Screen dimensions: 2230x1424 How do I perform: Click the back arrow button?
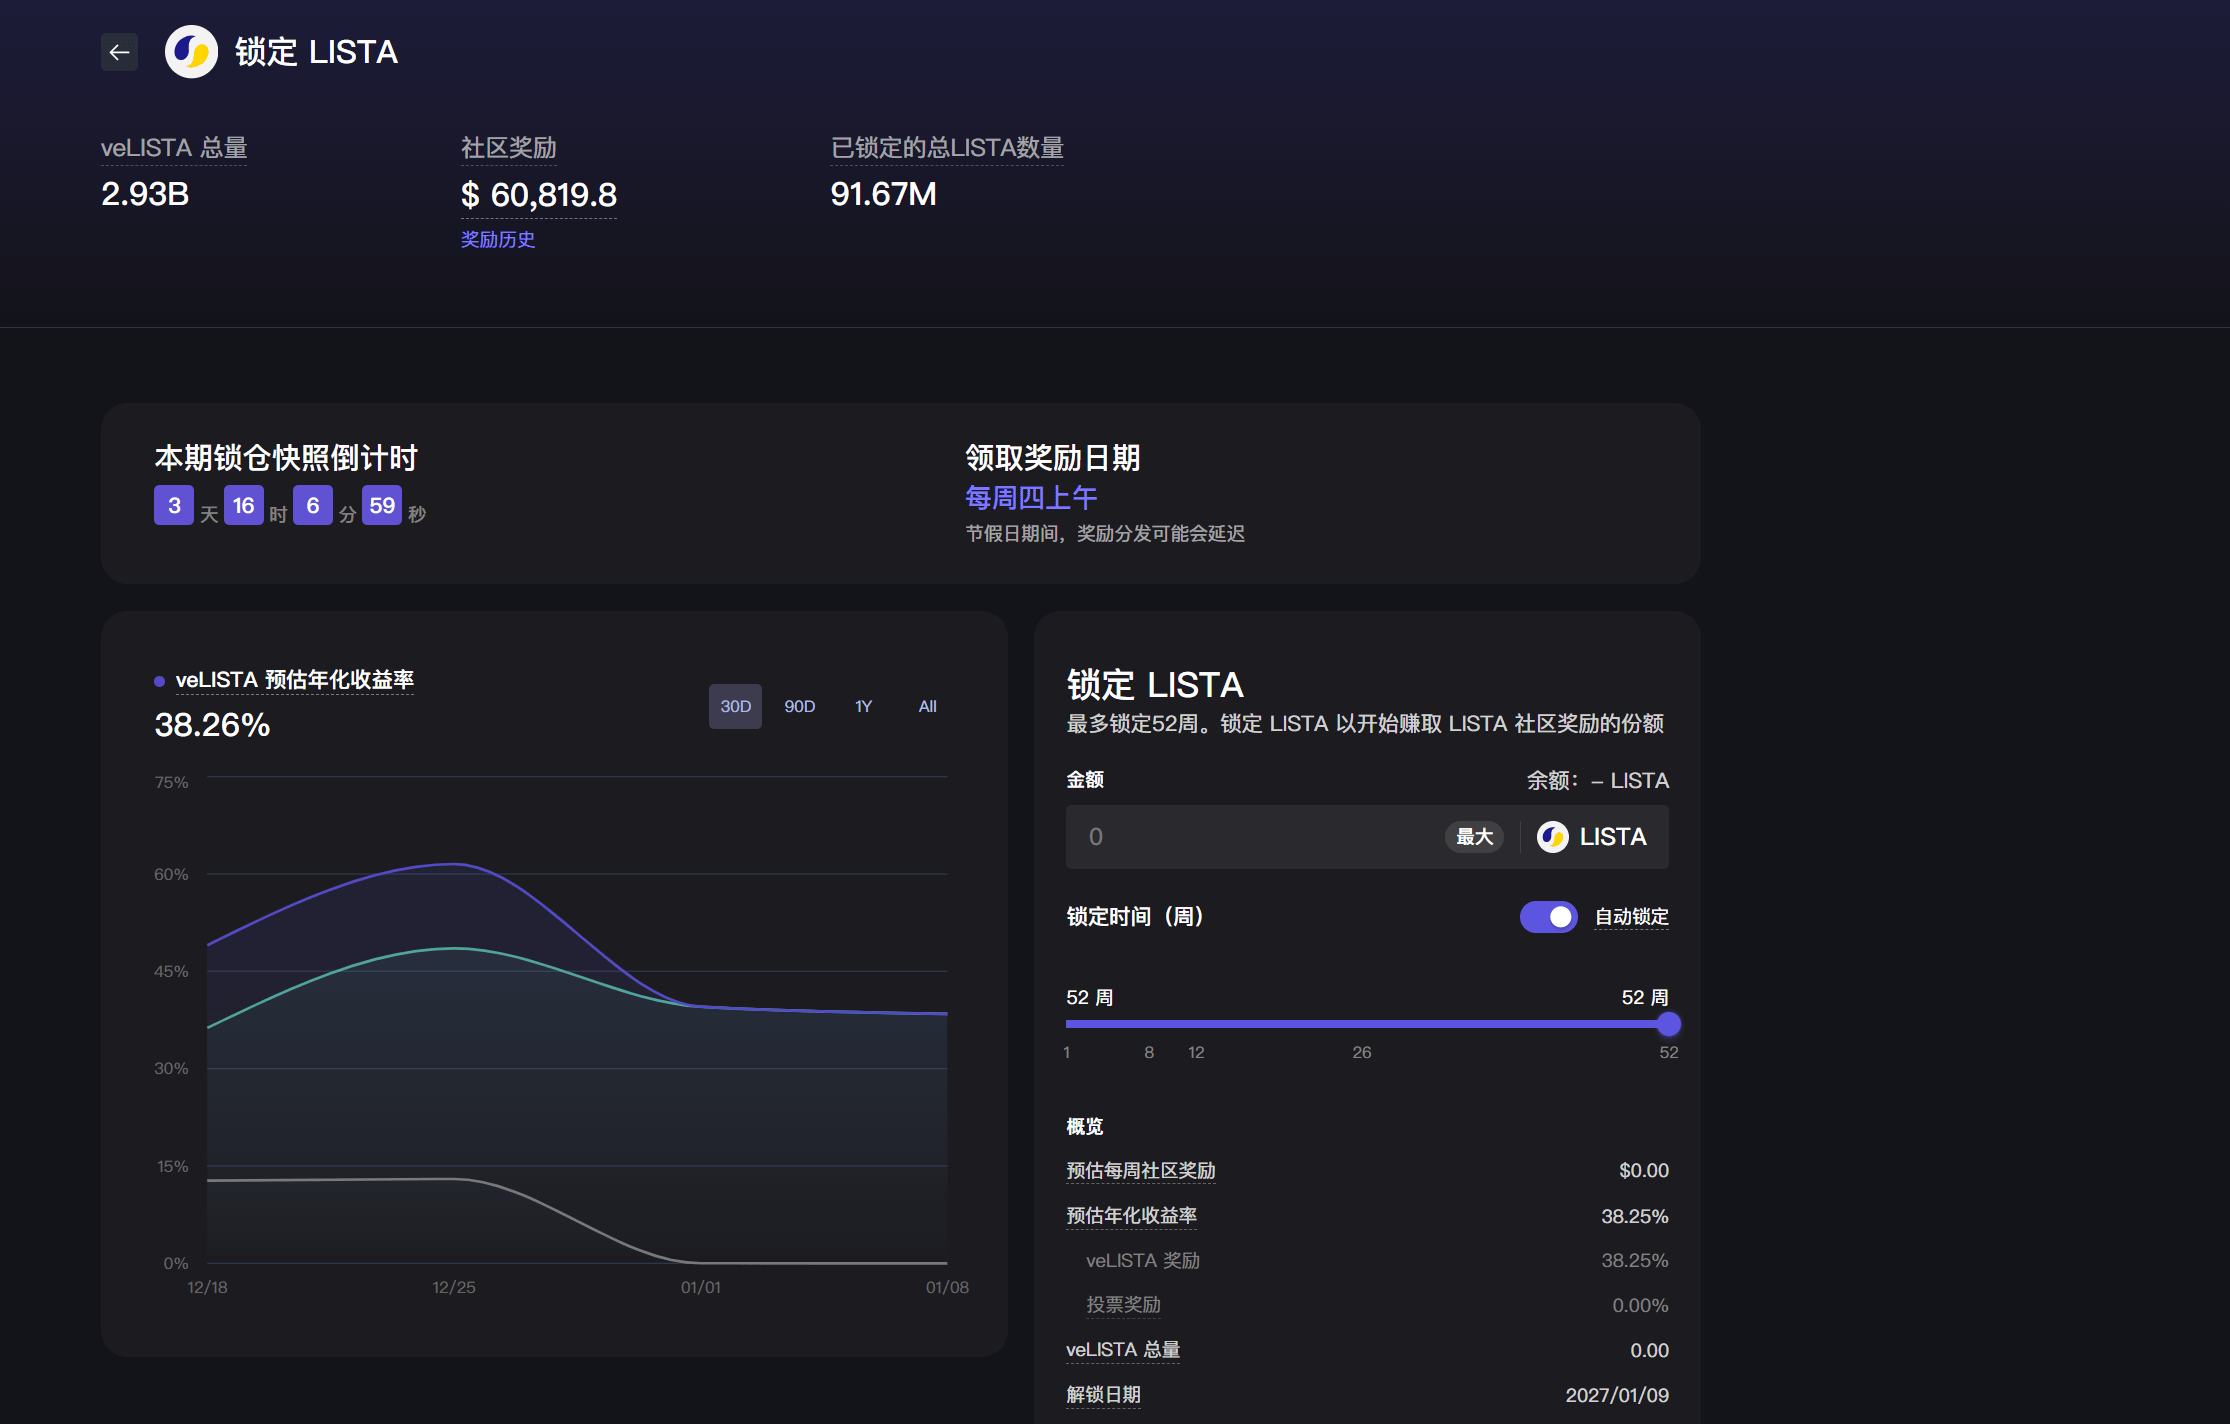[x=119, y=52]
